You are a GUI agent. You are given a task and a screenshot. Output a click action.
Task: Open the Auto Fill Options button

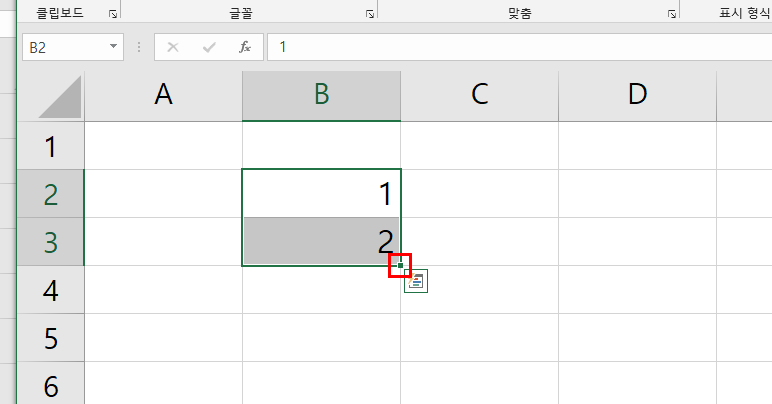(x=416, y=282)
